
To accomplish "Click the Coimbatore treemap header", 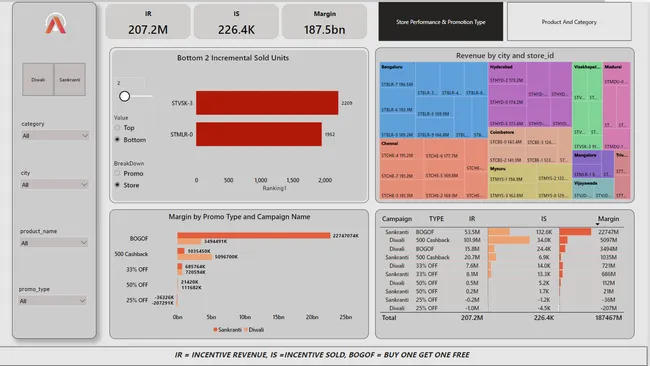I will [502, 132].
